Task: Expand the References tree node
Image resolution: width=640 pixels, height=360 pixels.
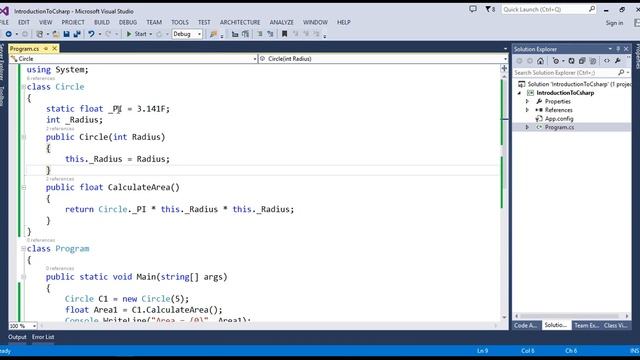Action: pos(527,110)
